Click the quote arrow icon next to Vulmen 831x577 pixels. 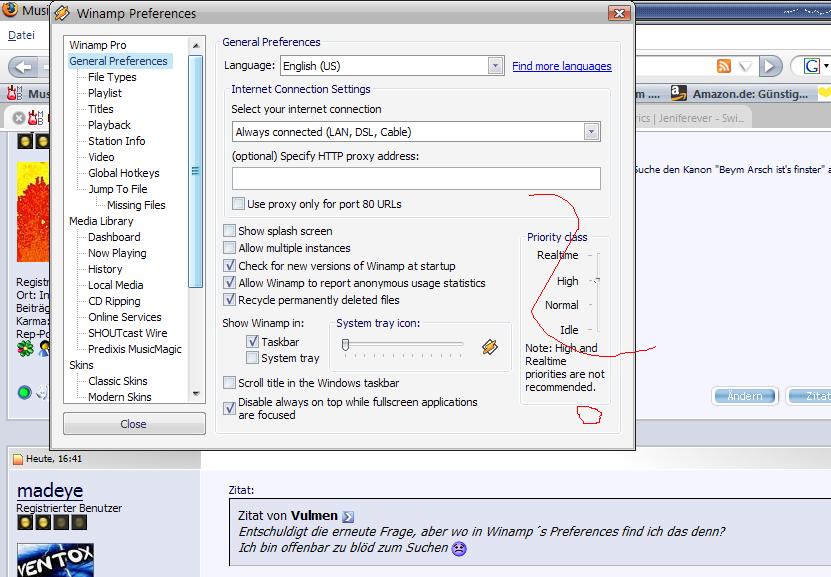(348, 516)
